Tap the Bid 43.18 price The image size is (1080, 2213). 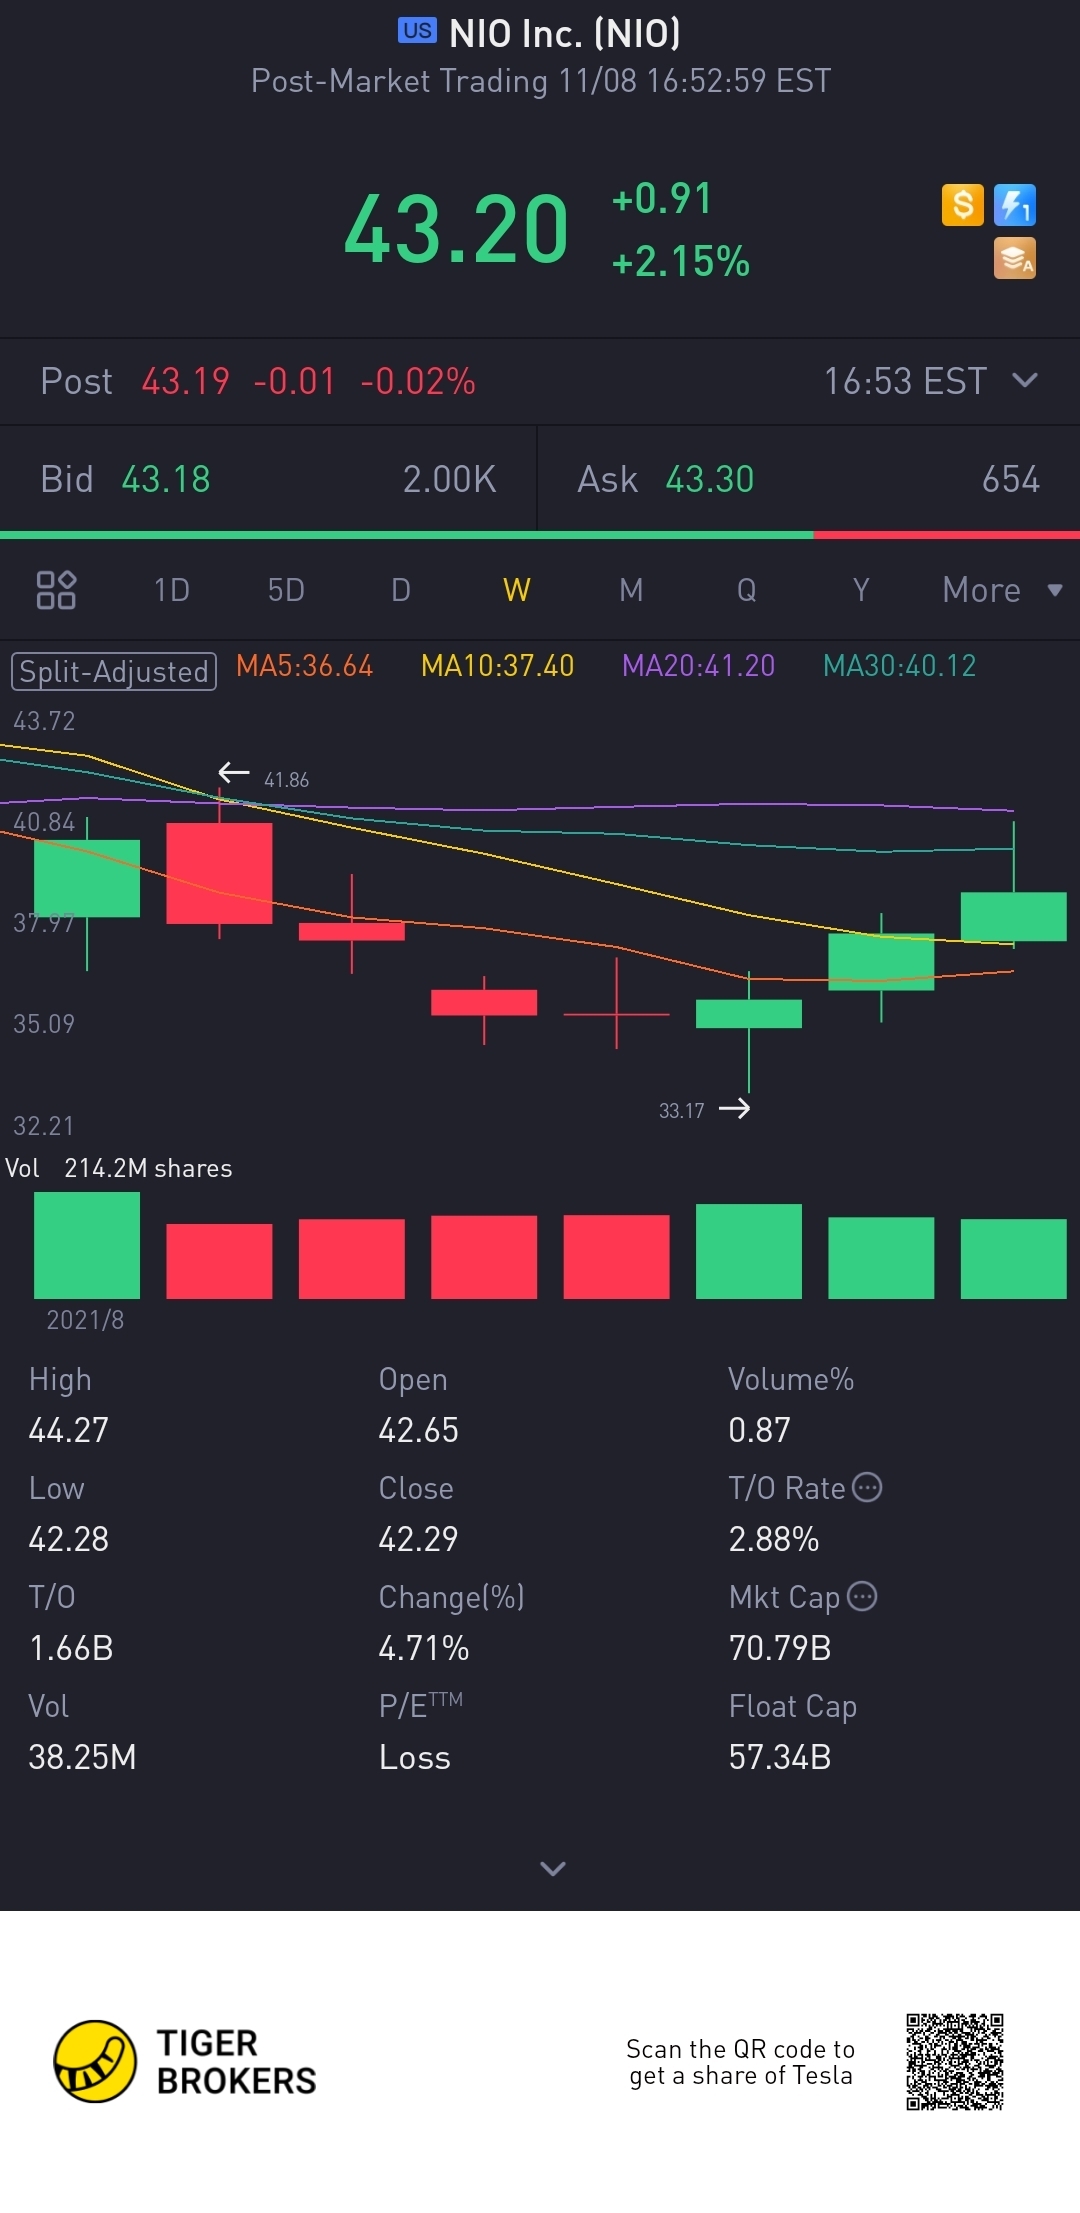[166, 480]
